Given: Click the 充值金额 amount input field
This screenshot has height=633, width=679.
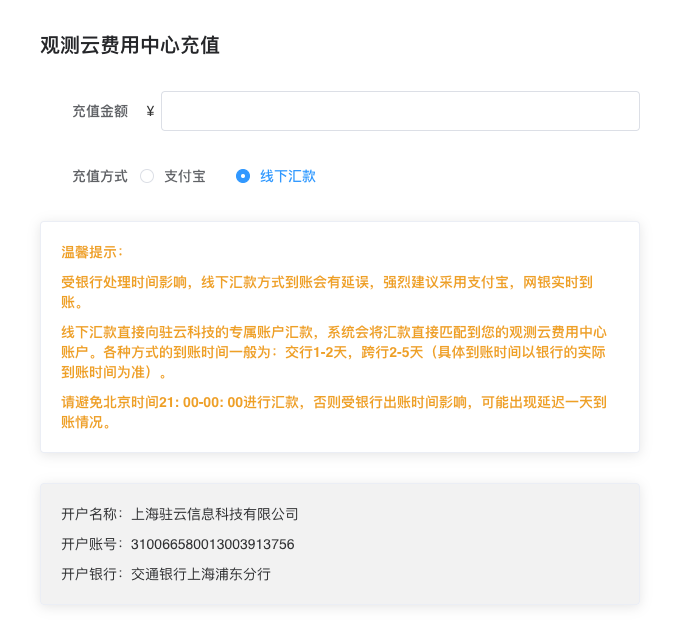Looking at the screenshot, I should [400, 111].
